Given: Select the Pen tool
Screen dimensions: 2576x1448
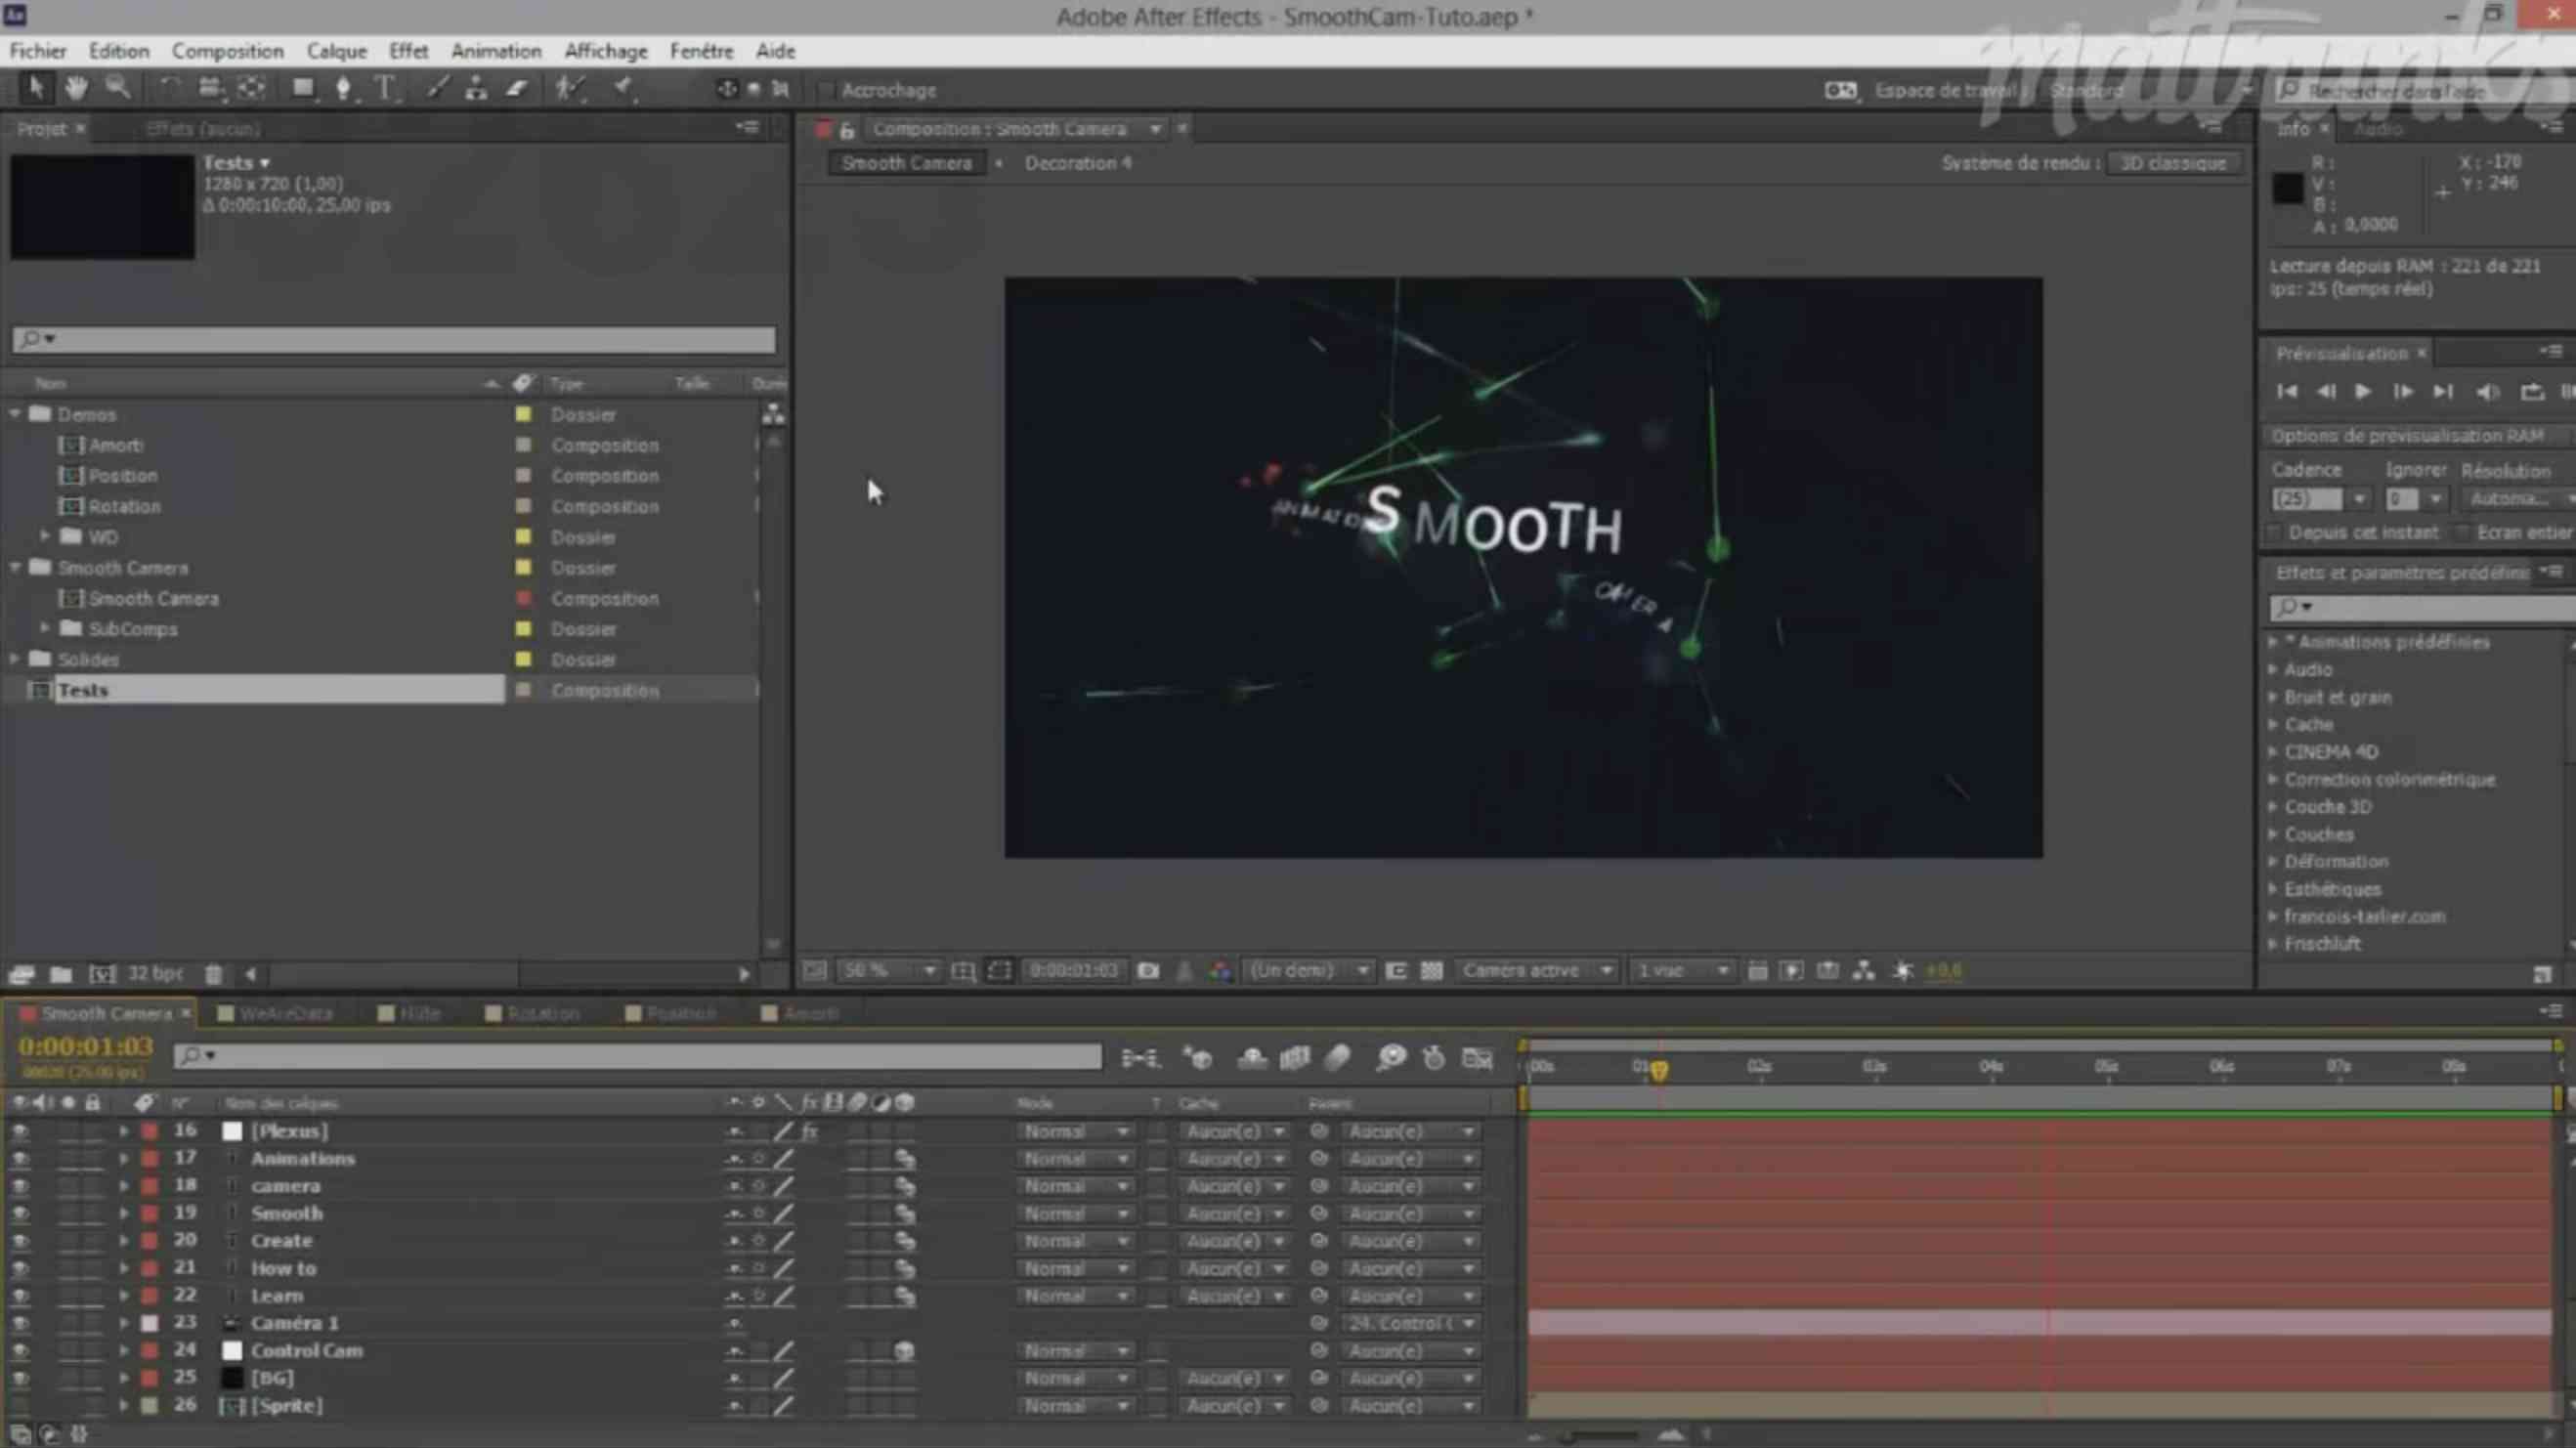Looking at the screenshot, I should pyautogui.click(x=343, y=89).
